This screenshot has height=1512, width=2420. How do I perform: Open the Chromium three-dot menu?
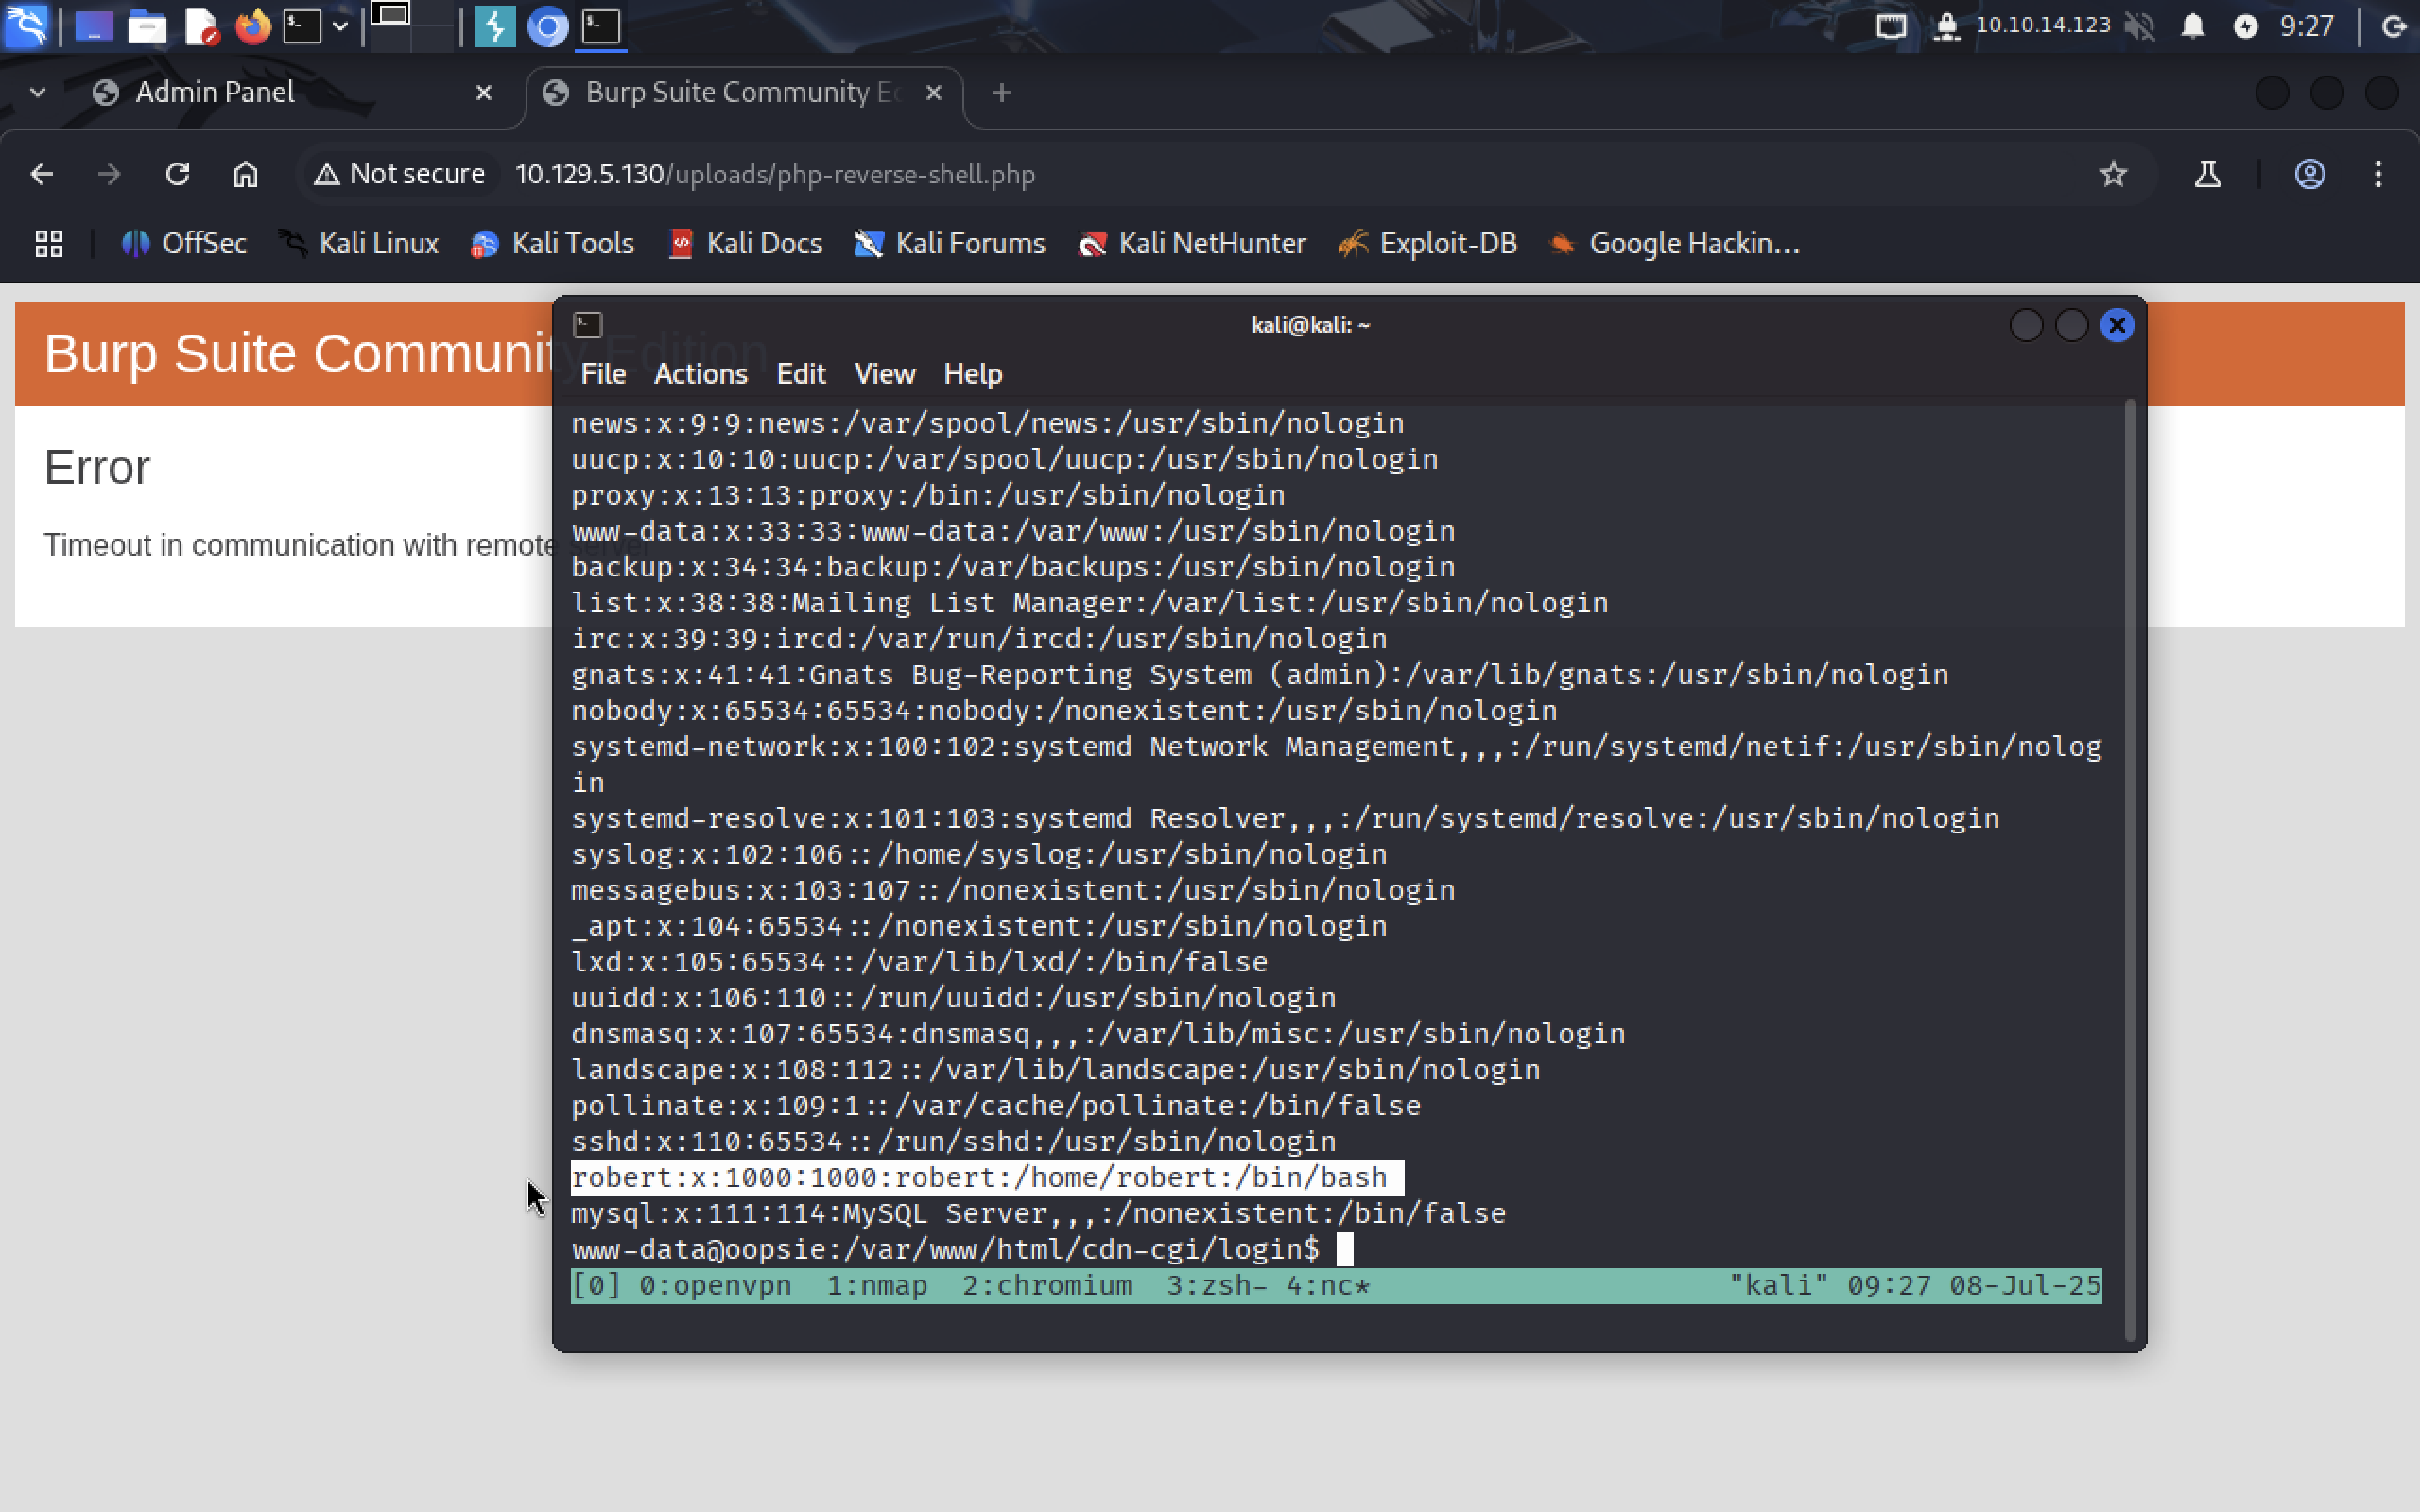click(2378, 175)
